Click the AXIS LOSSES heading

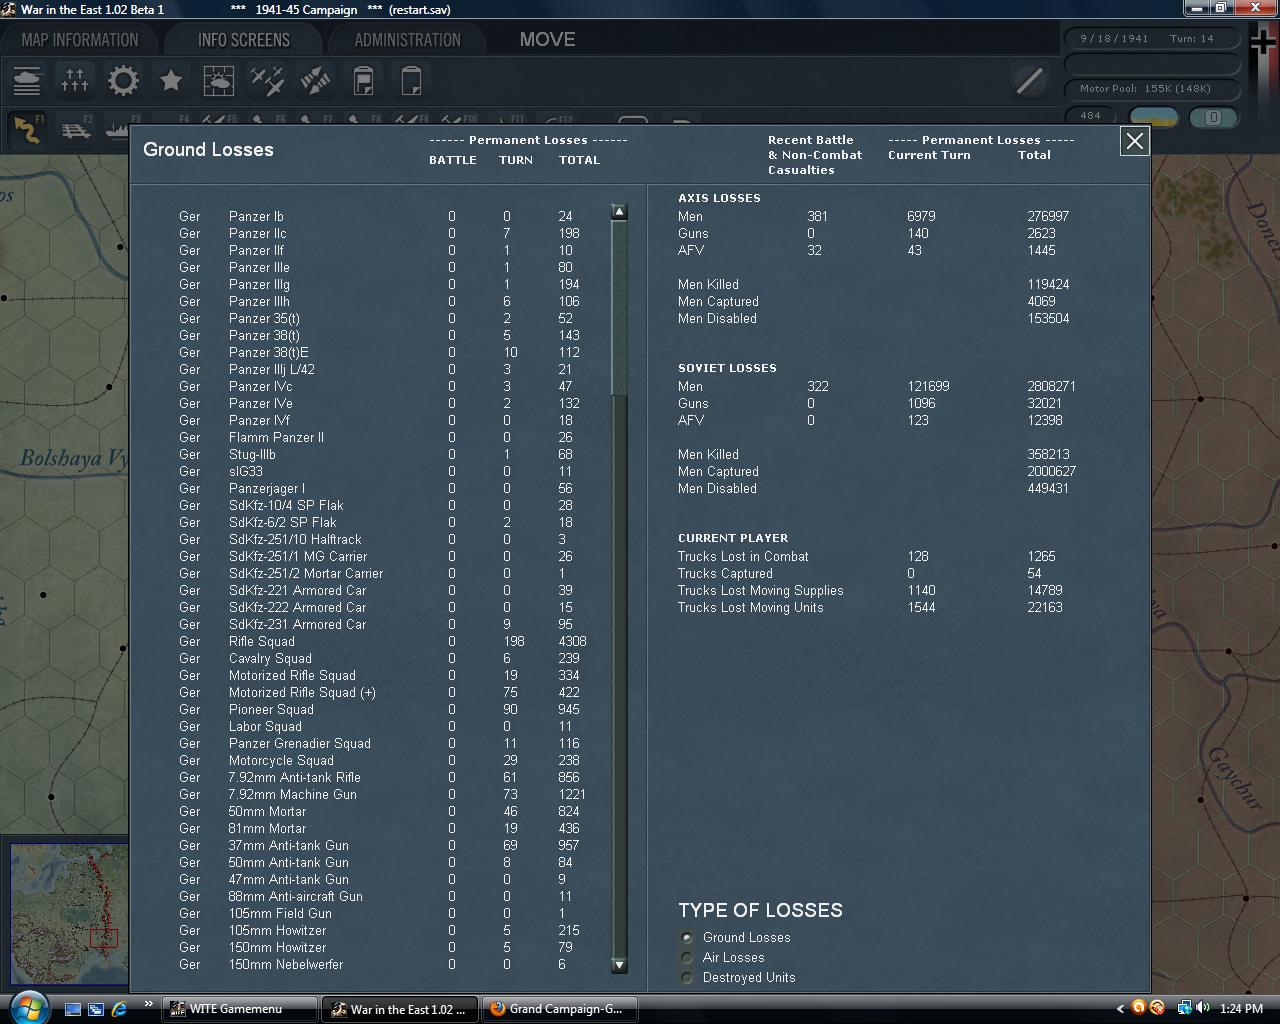(x=719, y=198)
